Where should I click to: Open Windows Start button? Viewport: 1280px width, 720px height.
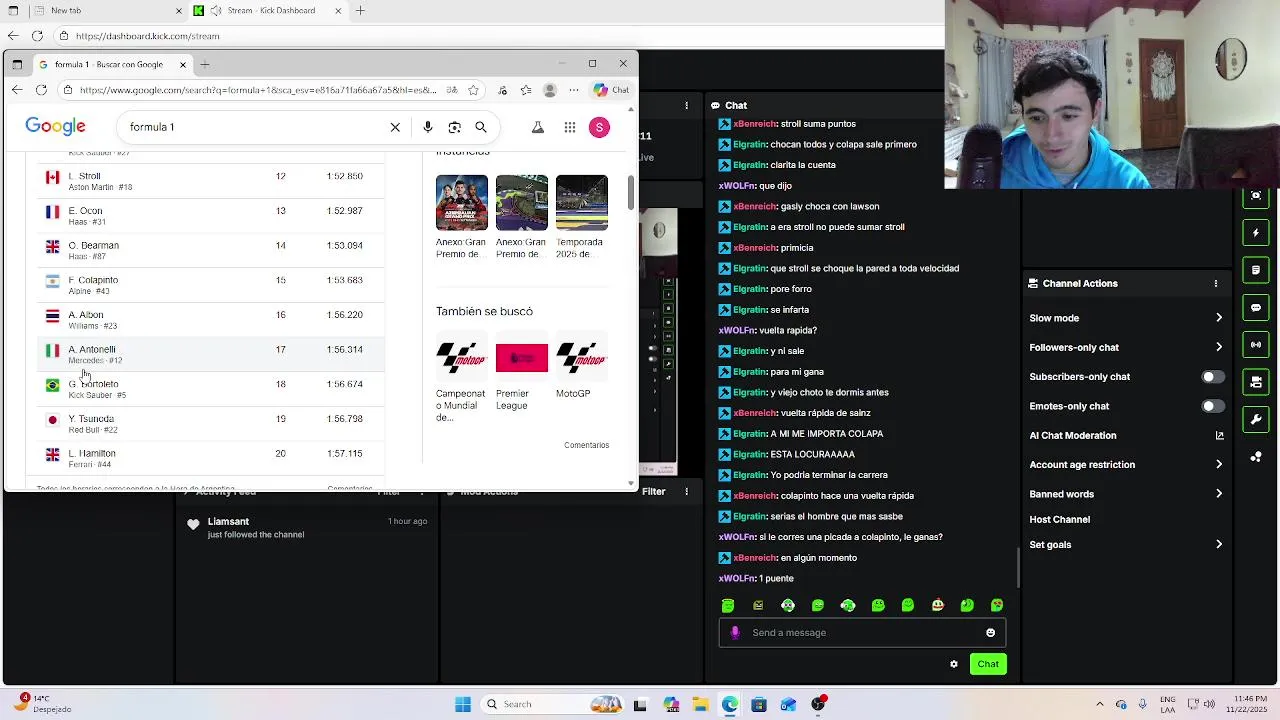coord(463,704)
